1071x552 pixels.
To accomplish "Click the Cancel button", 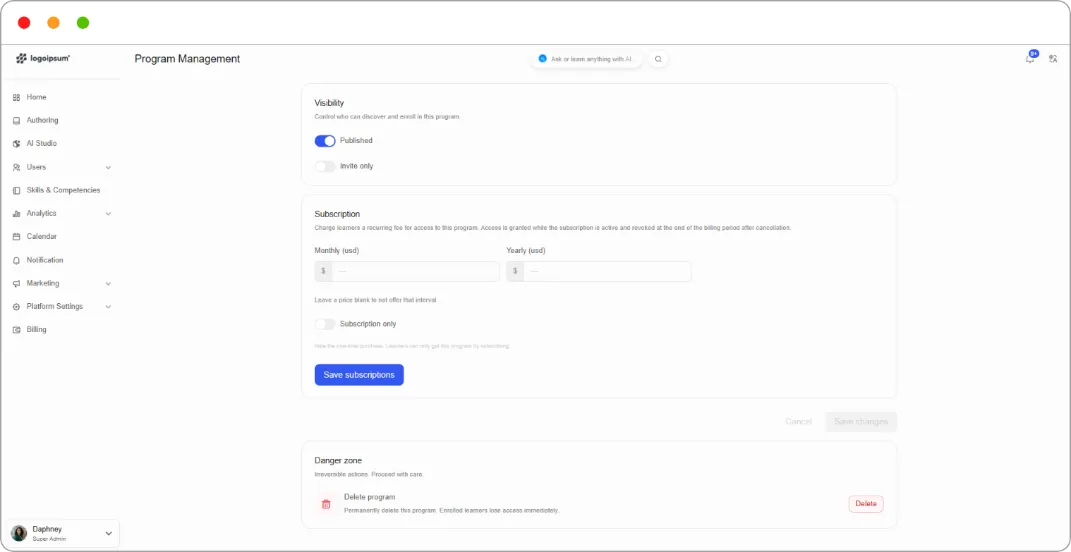I will (798, 422).
